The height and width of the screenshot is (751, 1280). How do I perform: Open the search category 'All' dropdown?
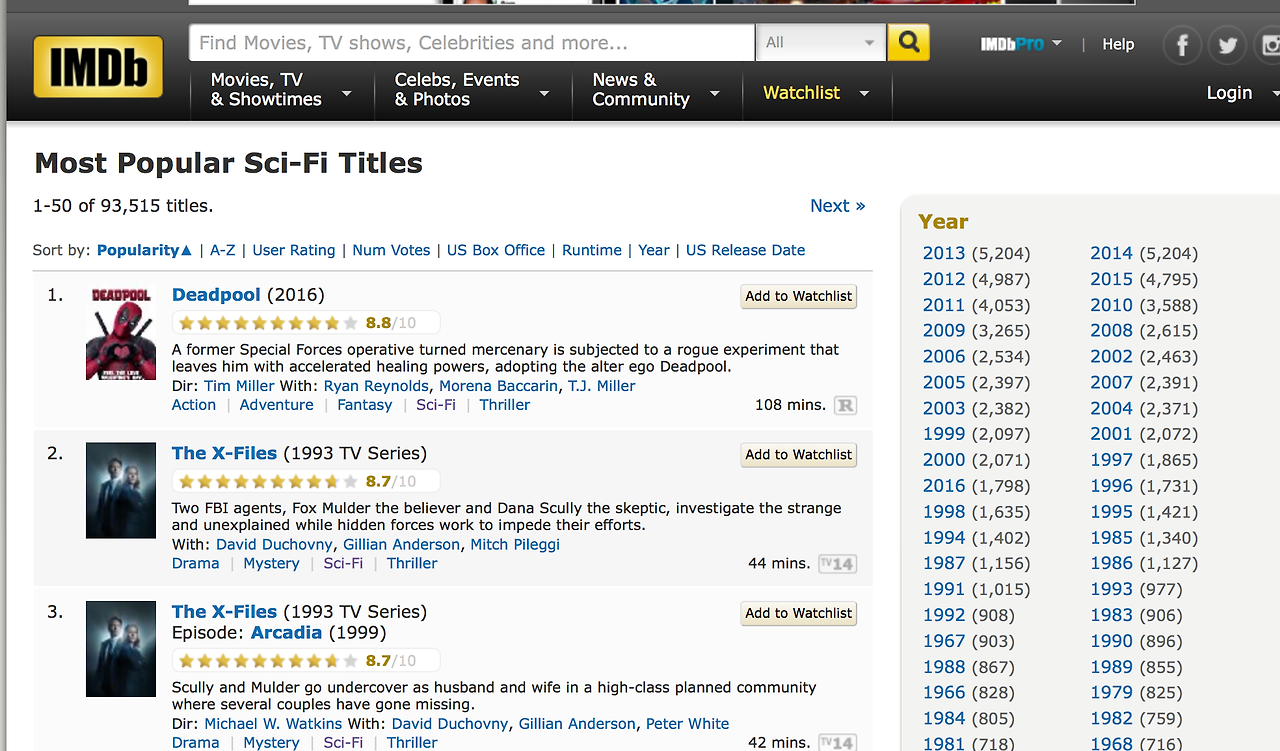820,42
